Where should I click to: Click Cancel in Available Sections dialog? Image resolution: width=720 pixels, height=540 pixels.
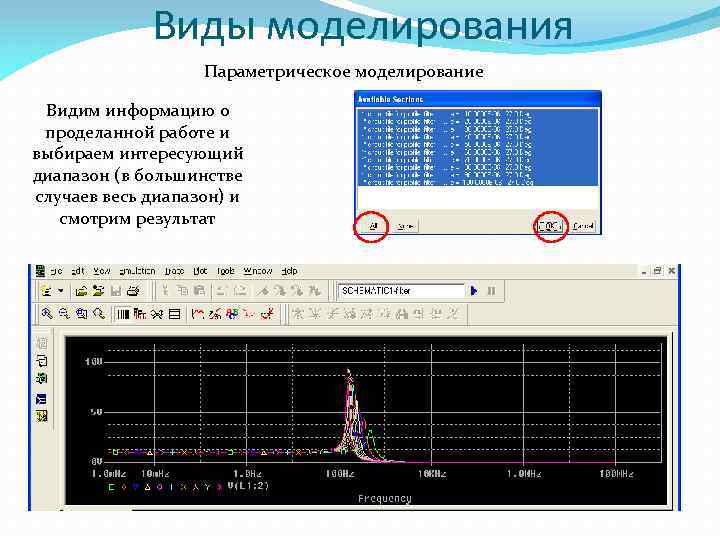[x=583, y=226]
